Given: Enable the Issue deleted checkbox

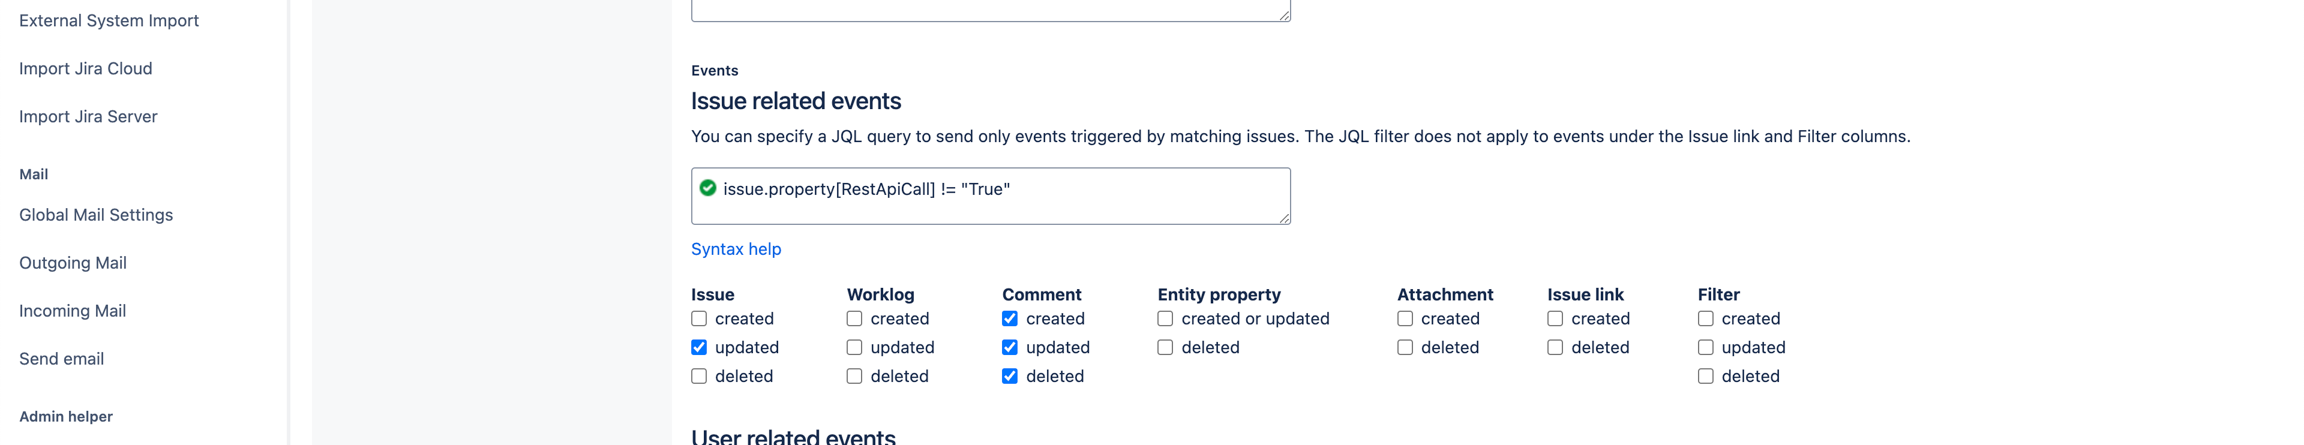Looking at the screenshot, I should pyautogui.click(x=699, y=377).
